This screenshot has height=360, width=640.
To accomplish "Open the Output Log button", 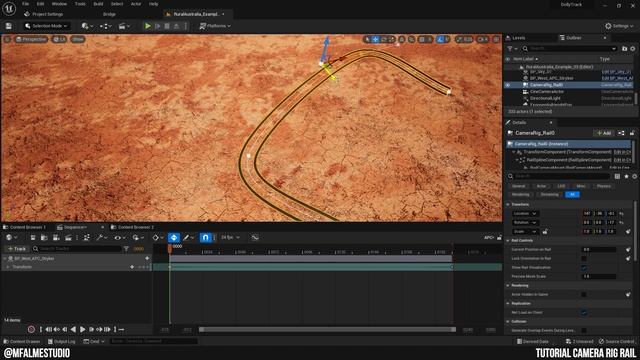I will pos(62,341).
